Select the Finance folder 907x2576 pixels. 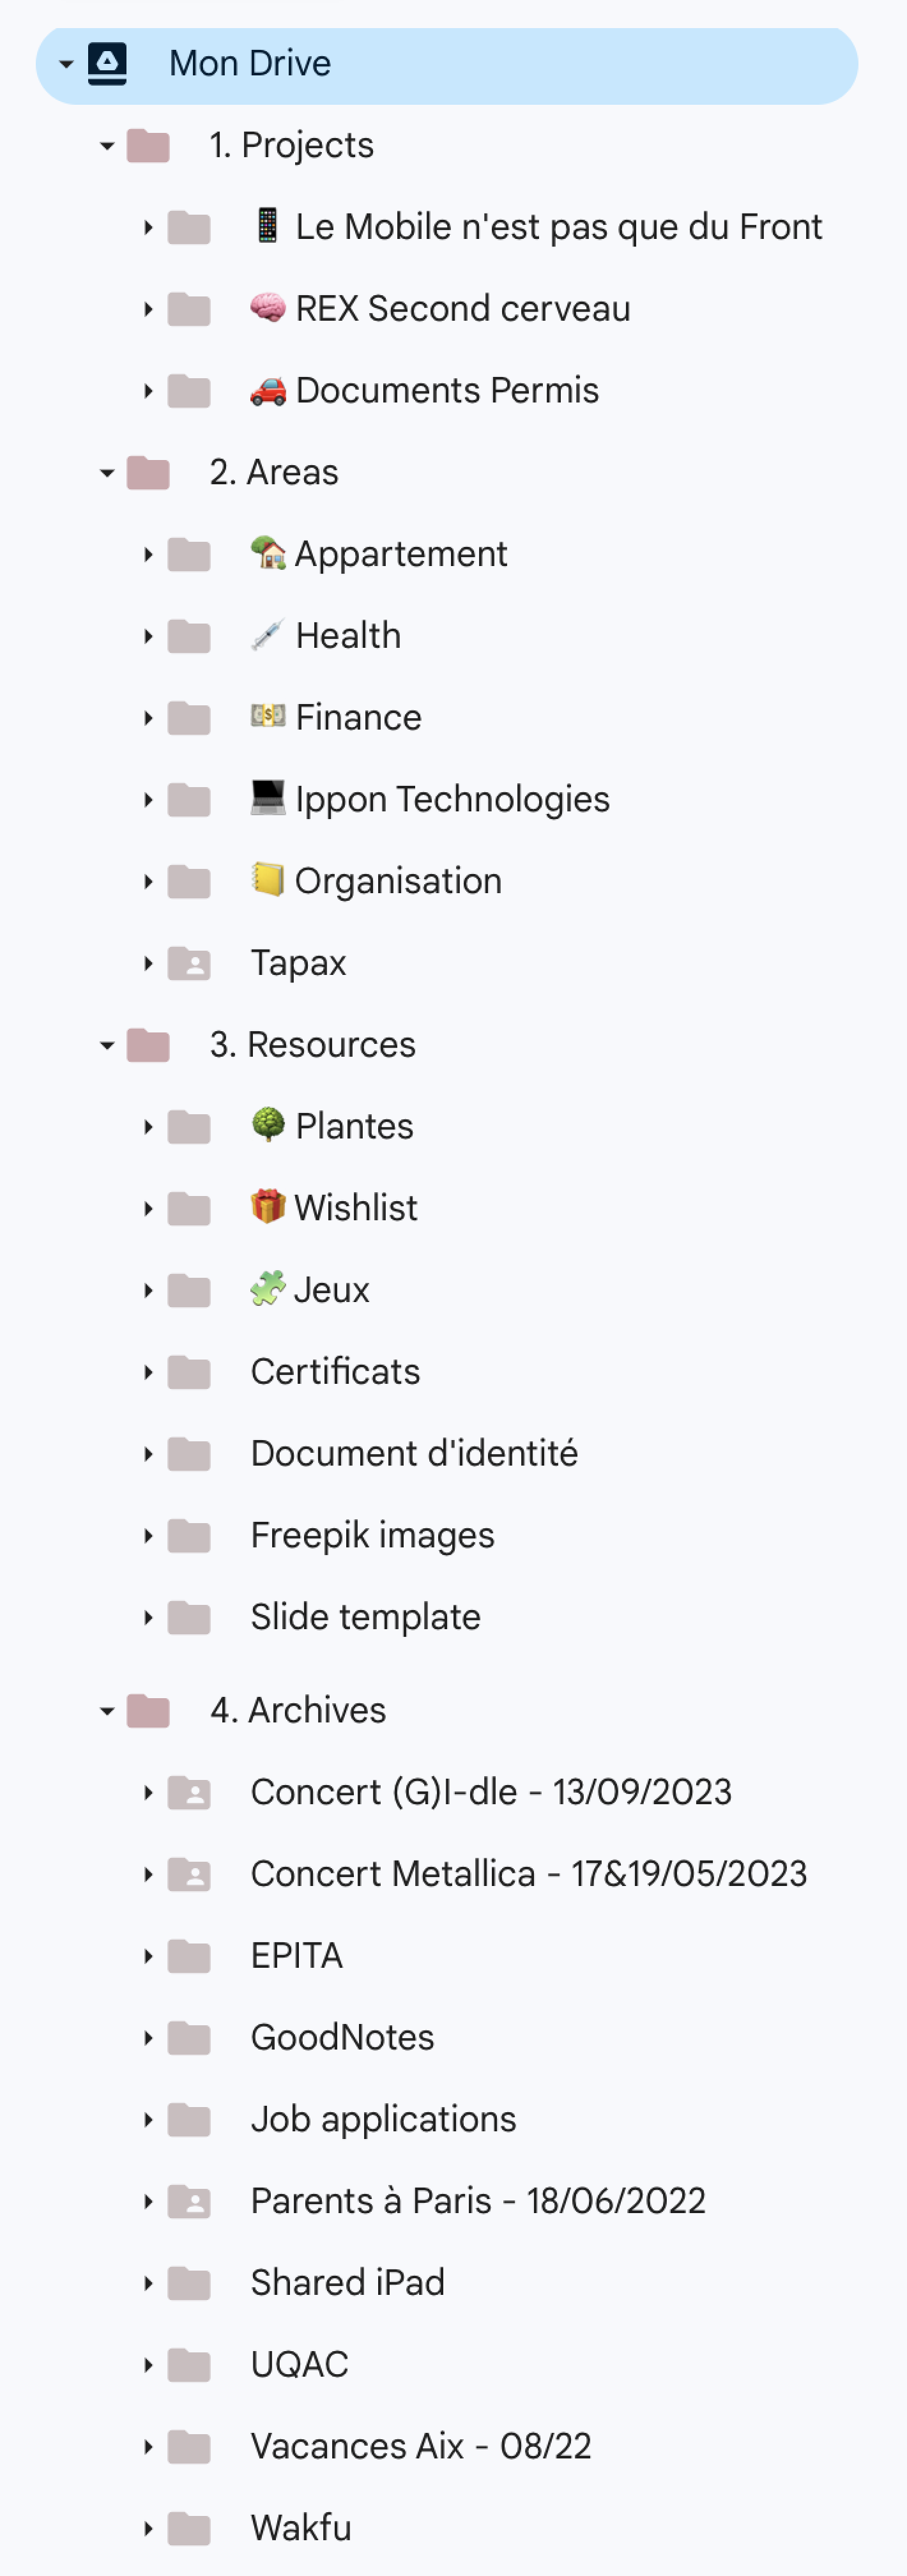[358, 716]
